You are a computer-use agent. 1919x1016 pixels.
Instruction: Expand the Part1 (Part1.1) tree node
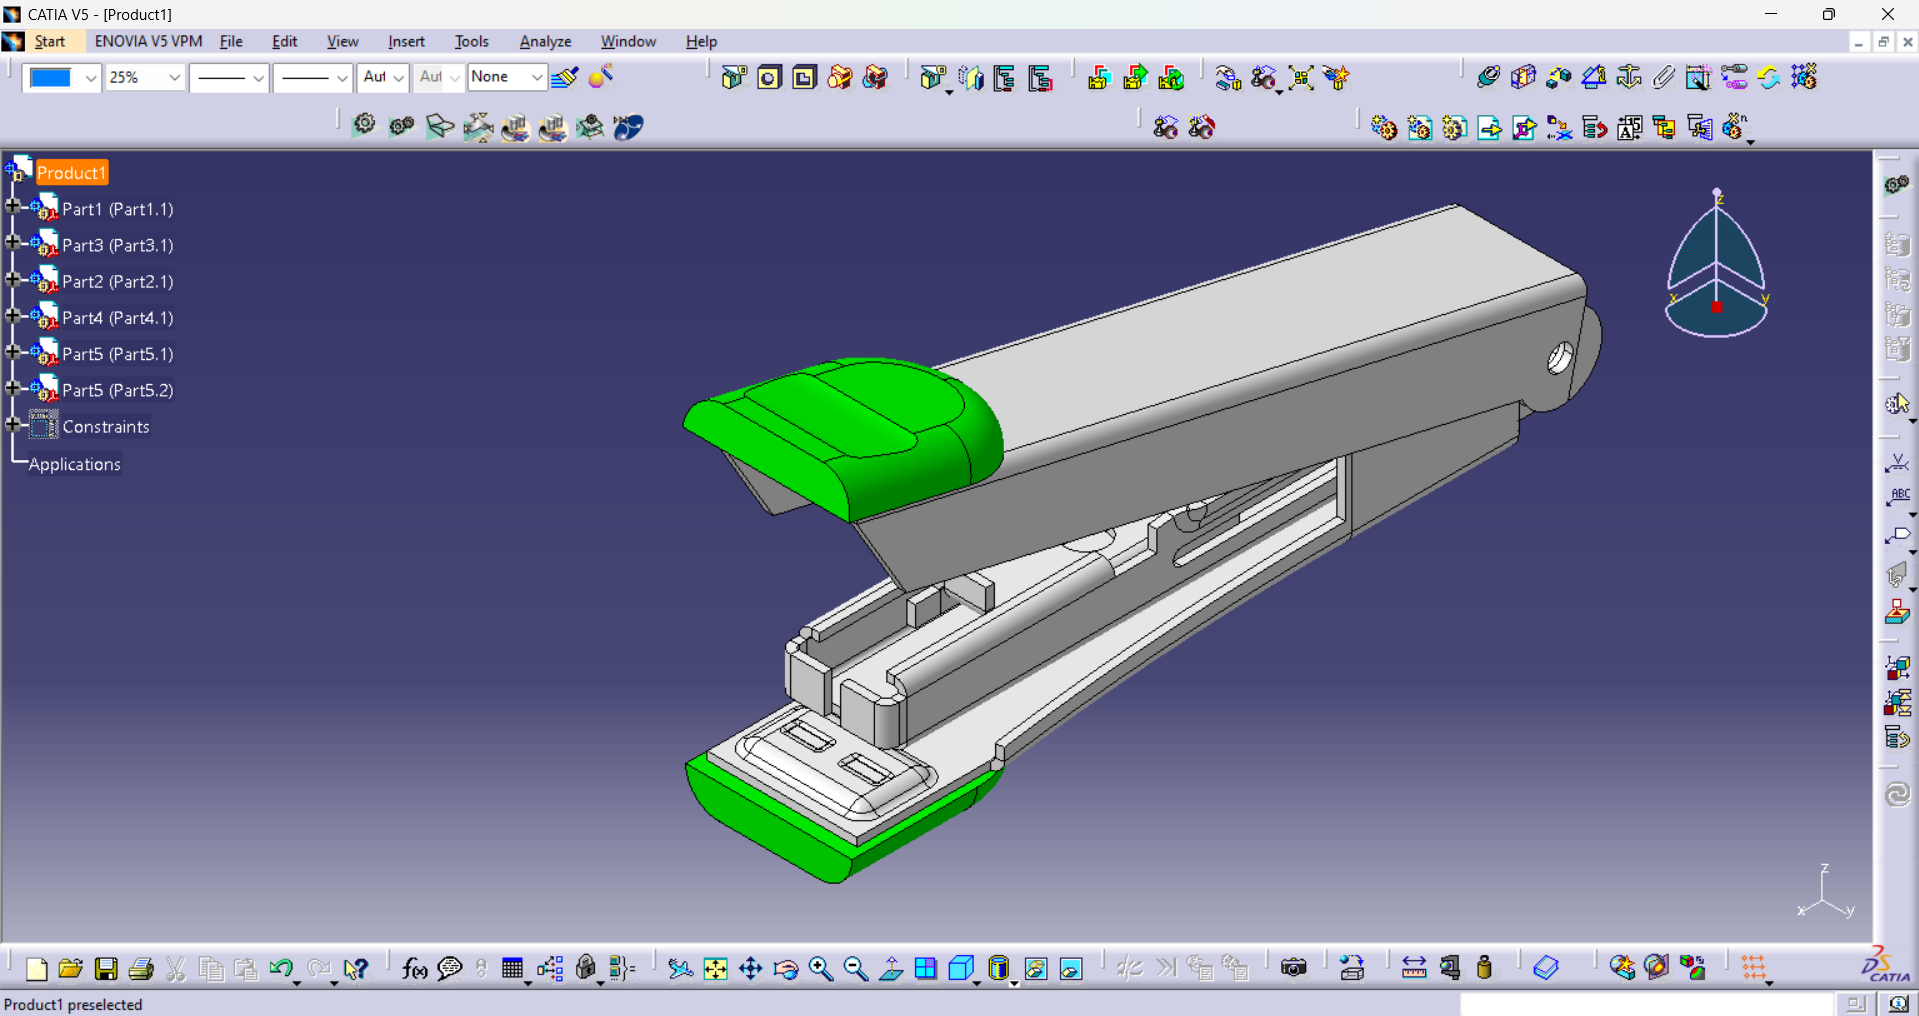click(x=12, y=207)
